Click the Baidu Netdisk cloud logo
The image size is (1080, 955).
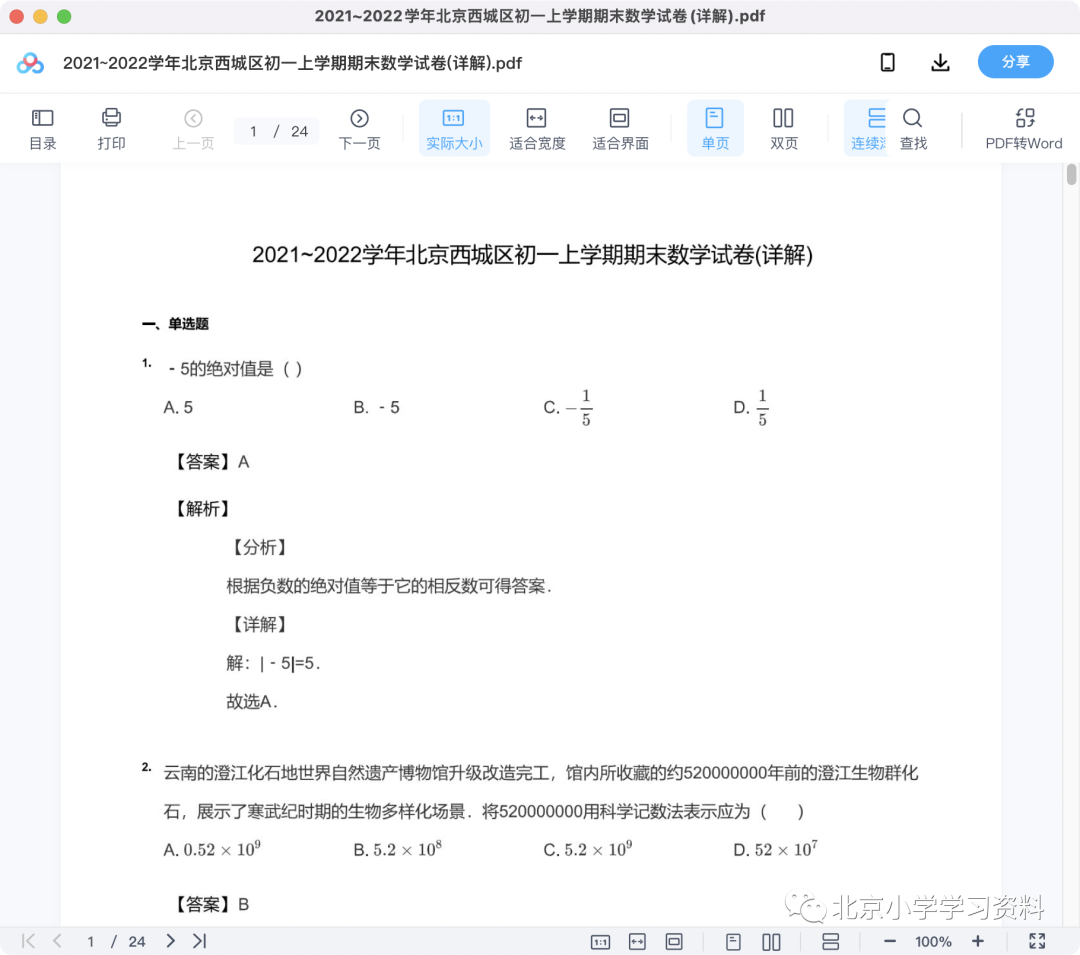[x=30, y=63]
